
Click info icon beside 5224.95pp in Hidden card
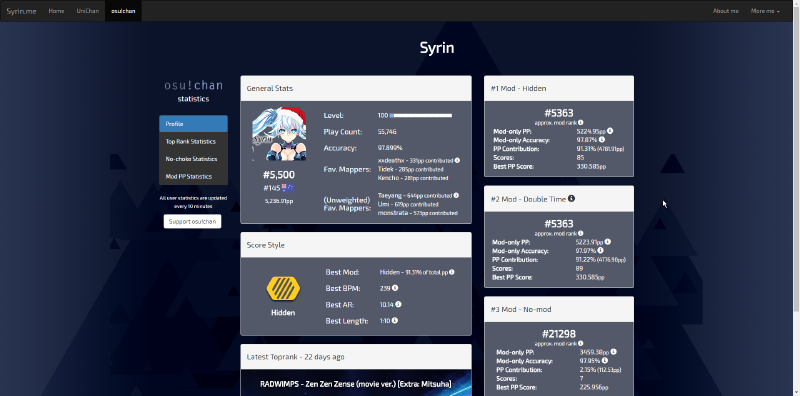click(x=610, y=131)
